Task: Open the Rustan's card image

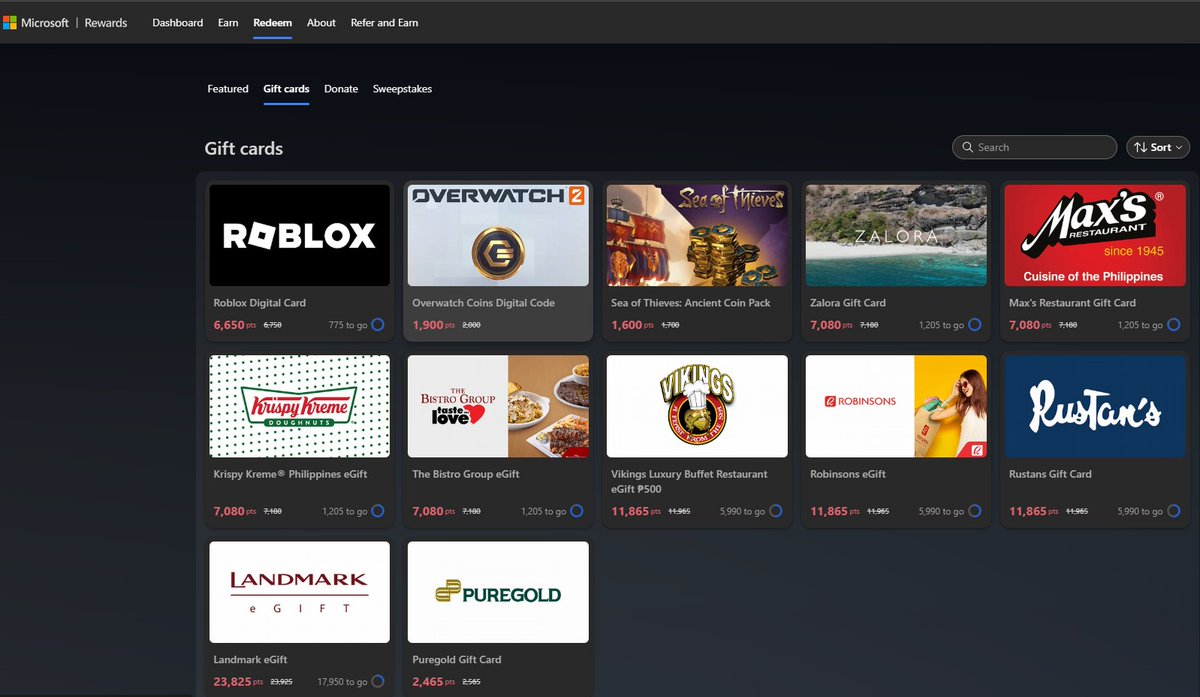Action: coord(1095,406)
